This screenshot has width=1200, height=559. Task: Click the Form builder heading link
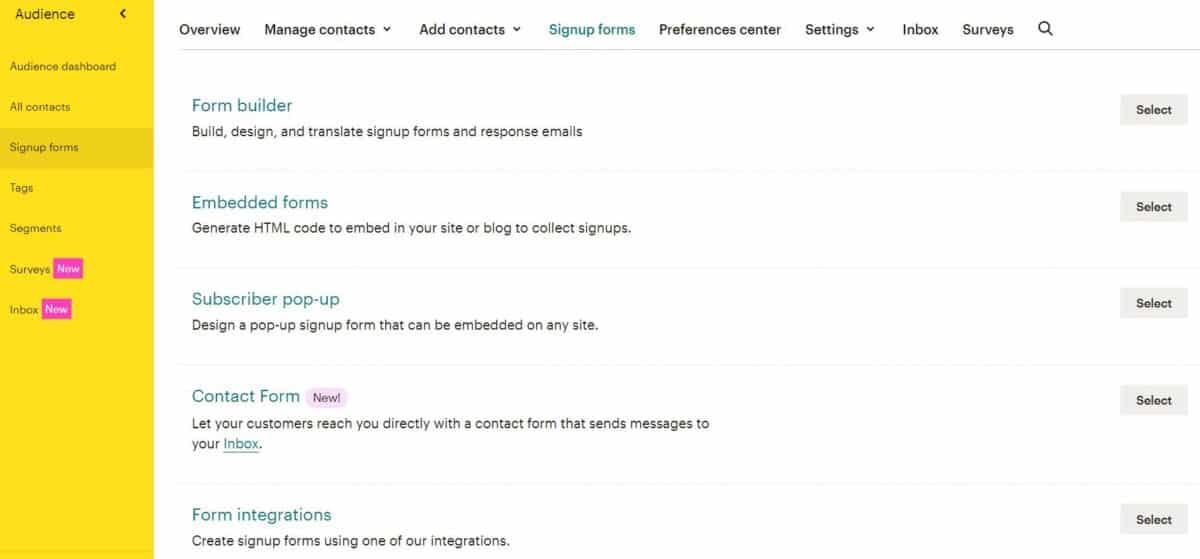pyautogui.click(x=242, y=105)
